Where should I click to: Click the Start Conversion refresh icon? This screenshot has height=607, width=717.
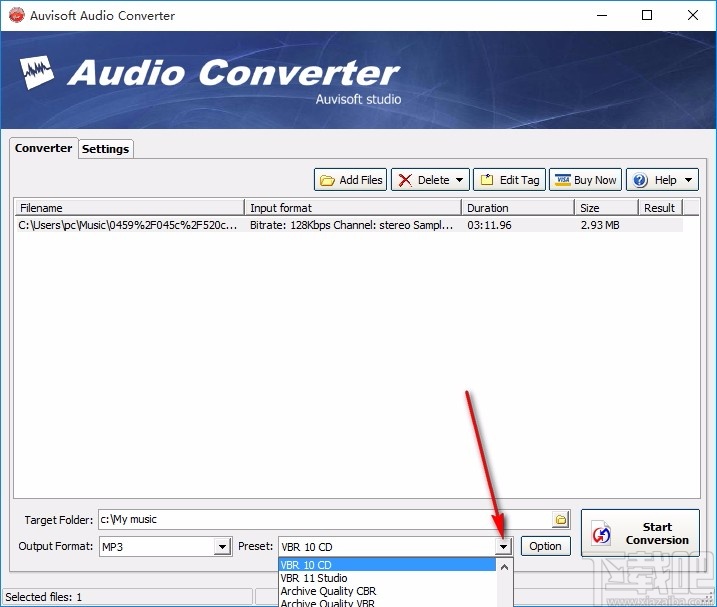(x=601, y=534)
